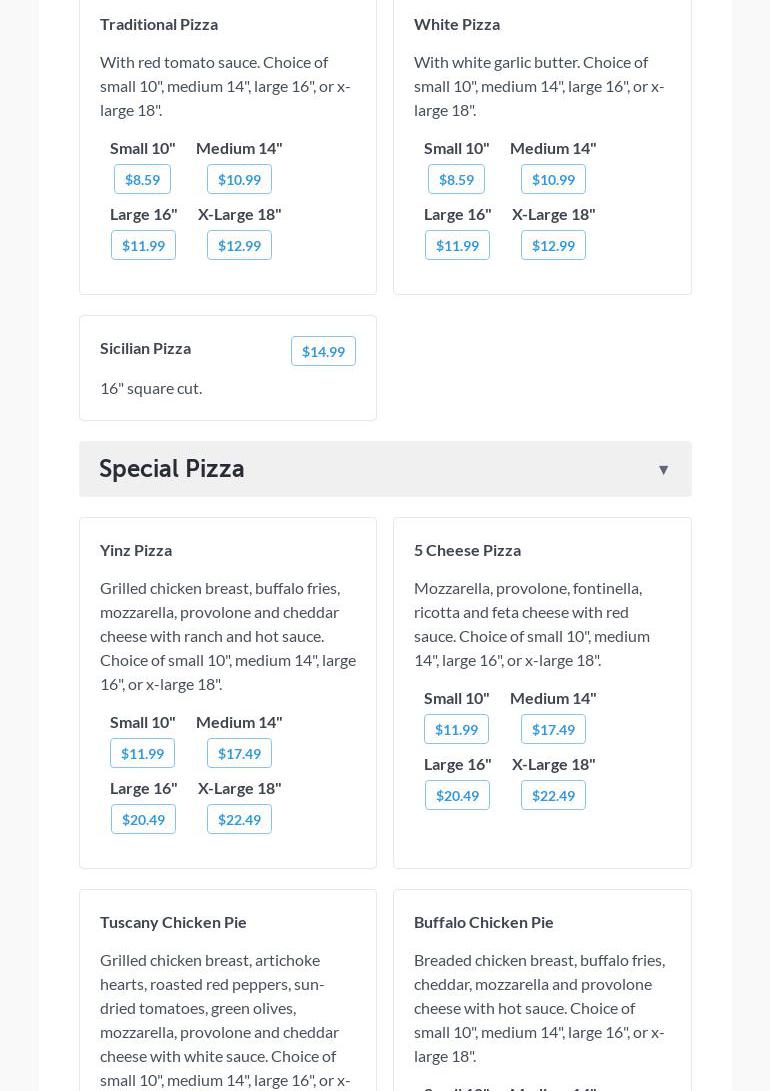
Task: Choose White Pizza Medium 14" $10.99 price
Action: click(x=553, y=180)
